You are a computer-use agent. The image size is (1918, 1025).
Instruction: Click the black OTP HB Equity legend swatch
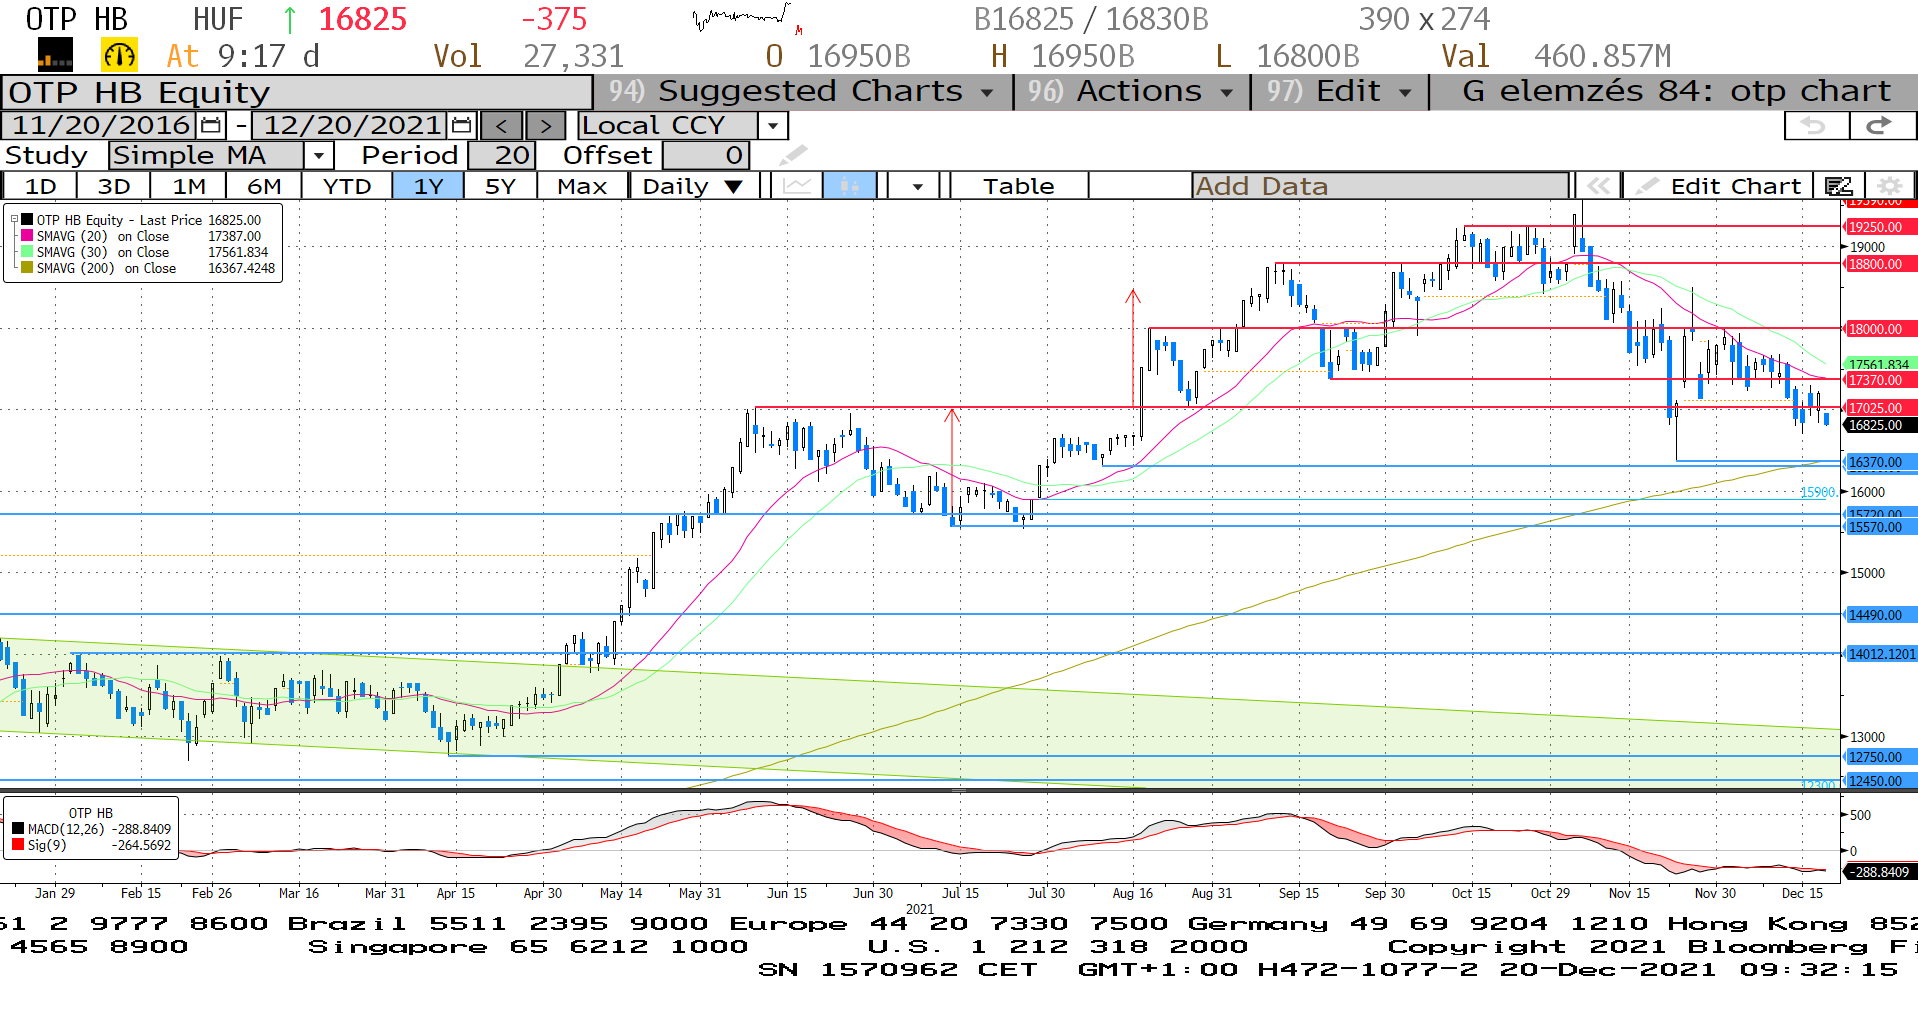click(27, 220)
